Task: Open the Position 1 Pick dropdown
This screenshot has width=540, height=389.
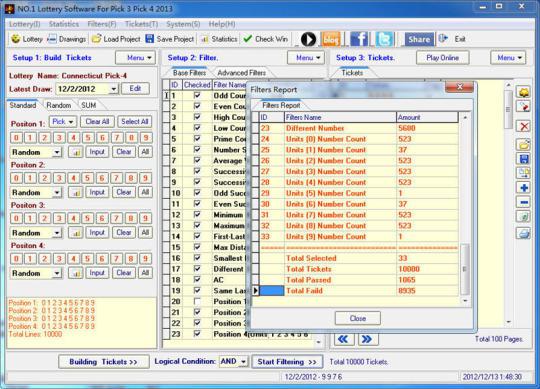Action: [x=63, y=122]
